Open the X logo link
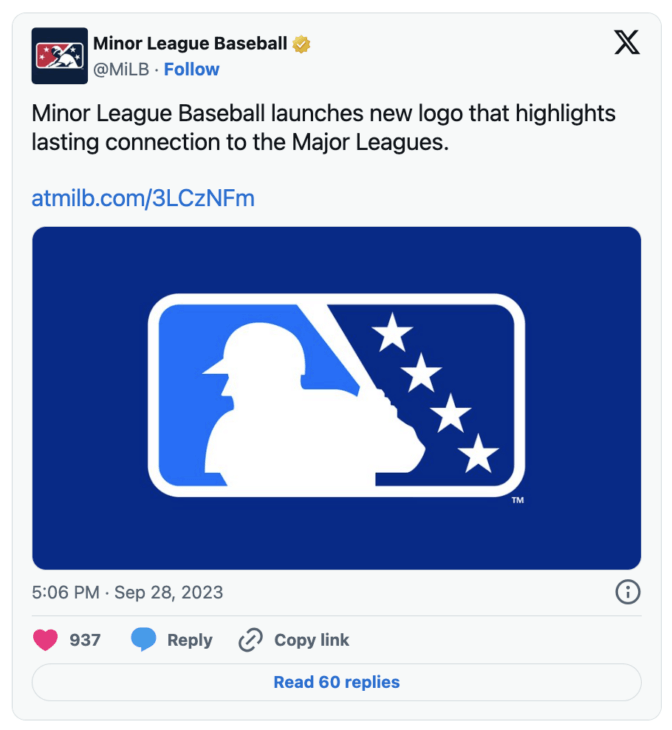672x730 pixels. click(x=627, y=42)
